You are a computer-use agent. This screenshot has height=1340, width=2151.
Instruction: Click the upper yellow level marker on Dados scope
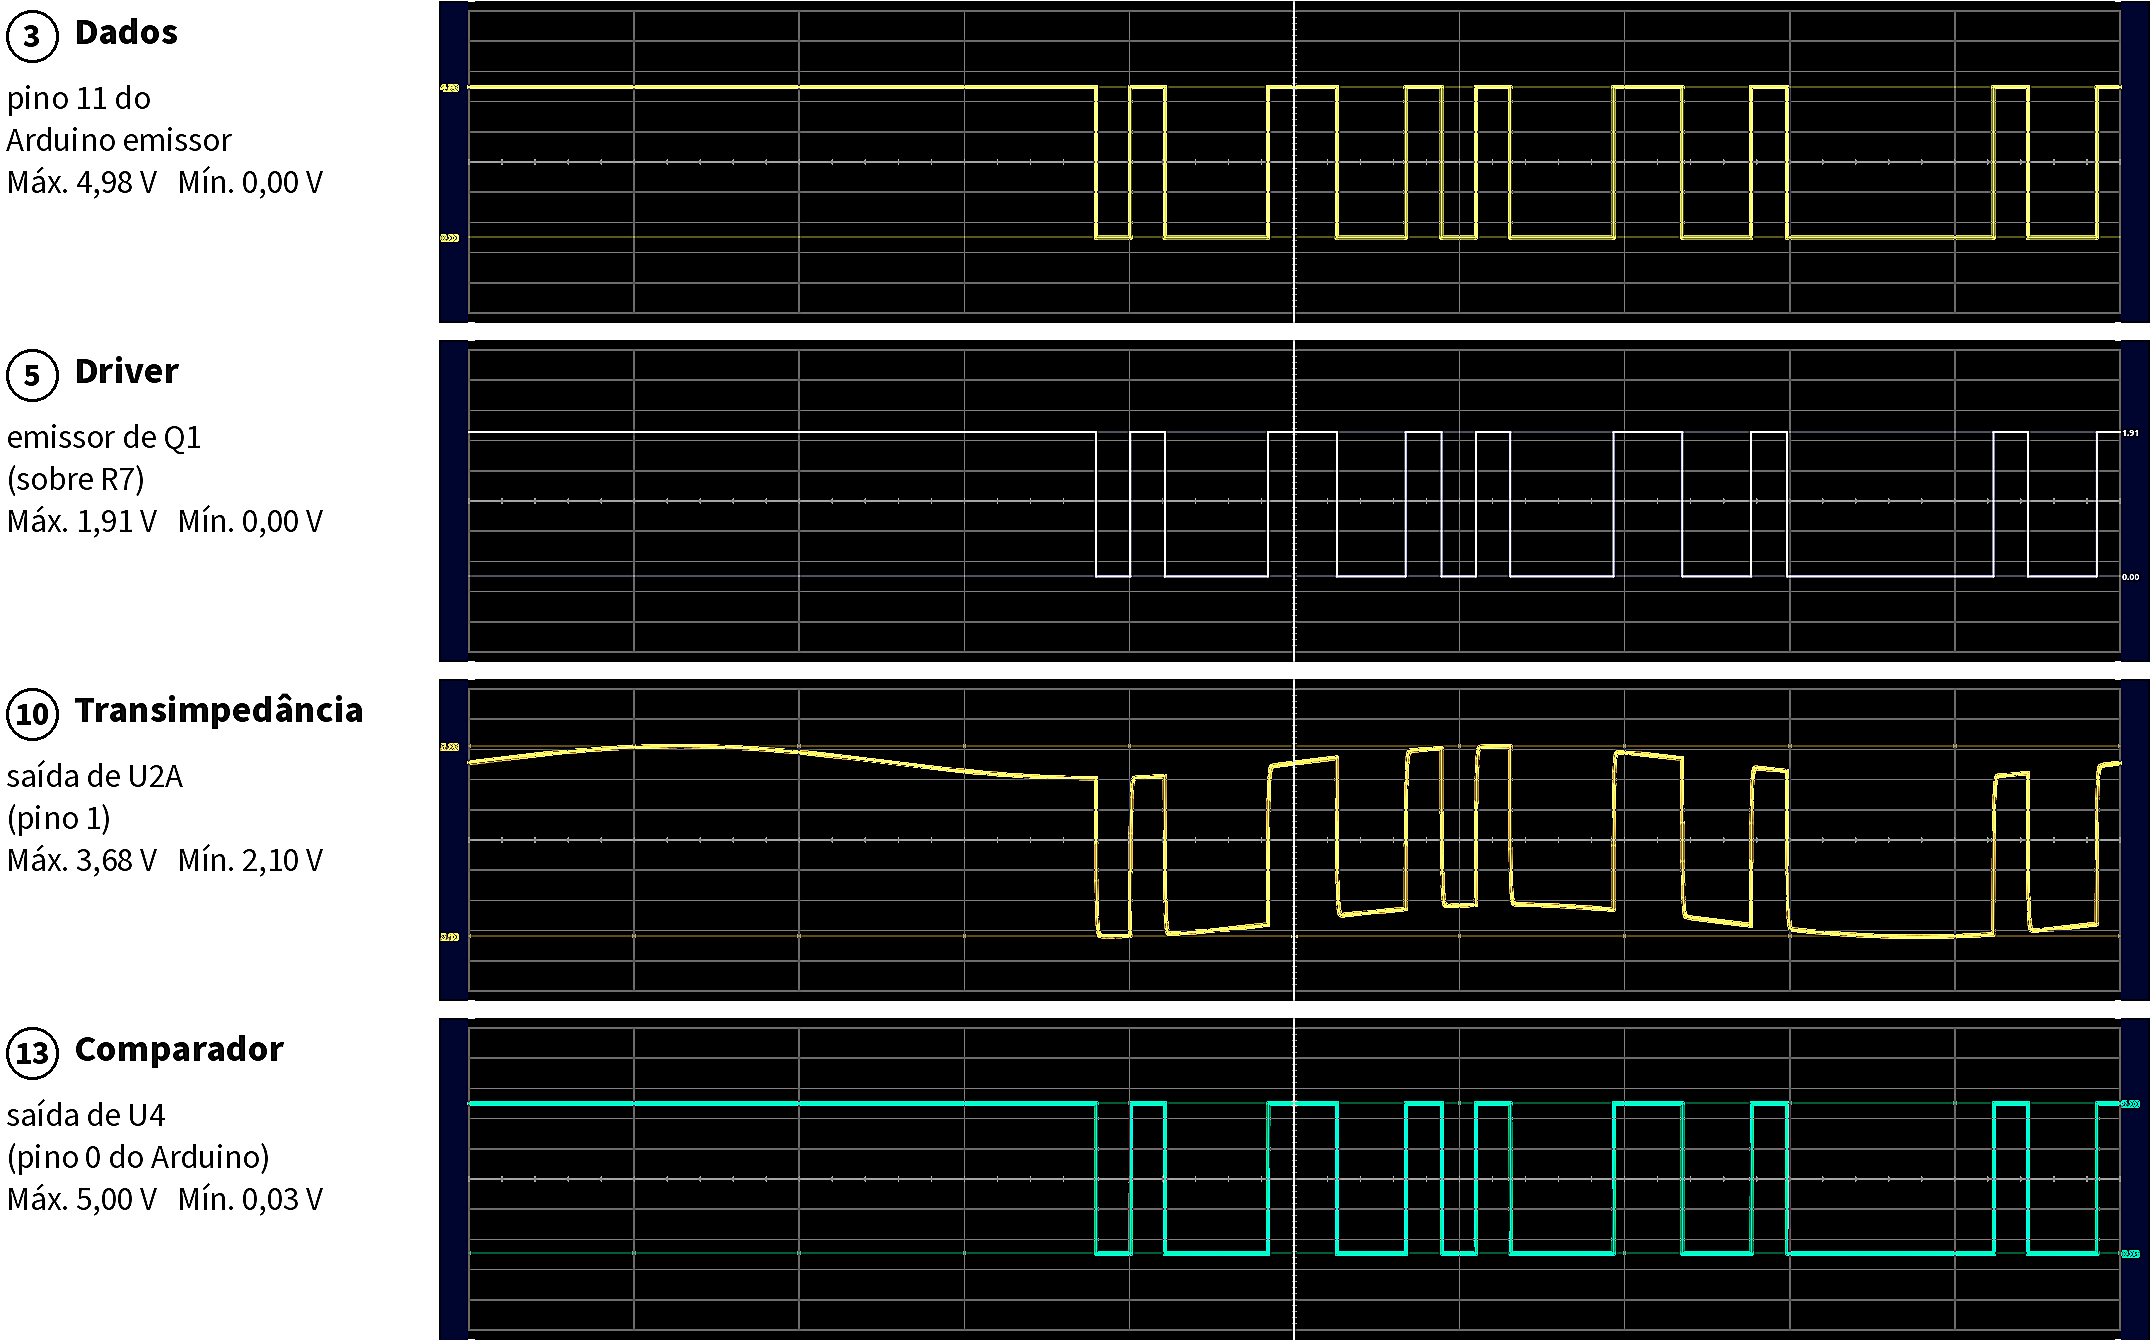coord(450,88)
